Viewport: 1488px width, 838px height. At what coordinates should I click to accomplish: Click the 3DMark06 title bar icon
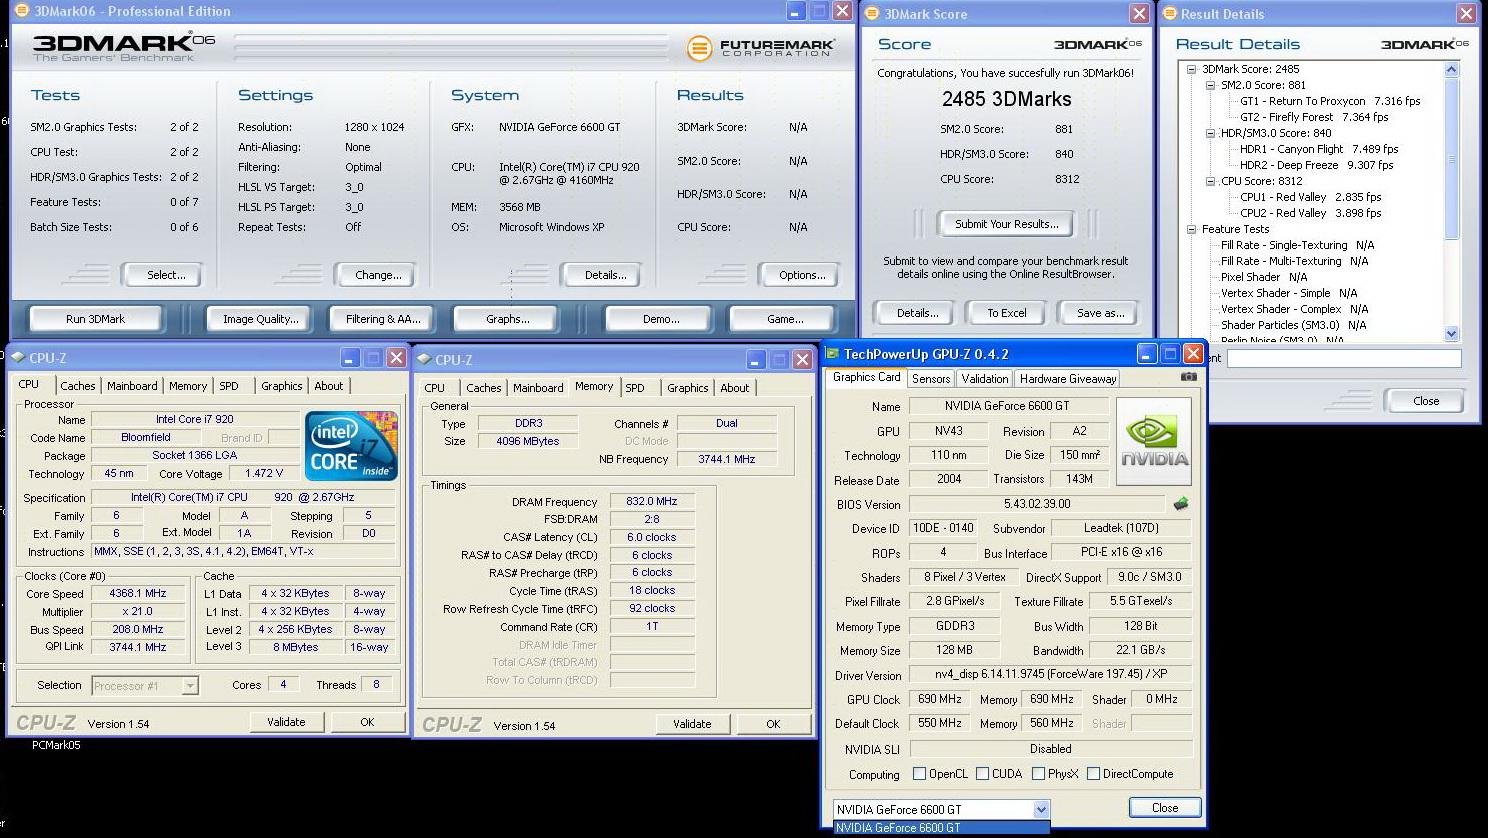tap(21, 11)
